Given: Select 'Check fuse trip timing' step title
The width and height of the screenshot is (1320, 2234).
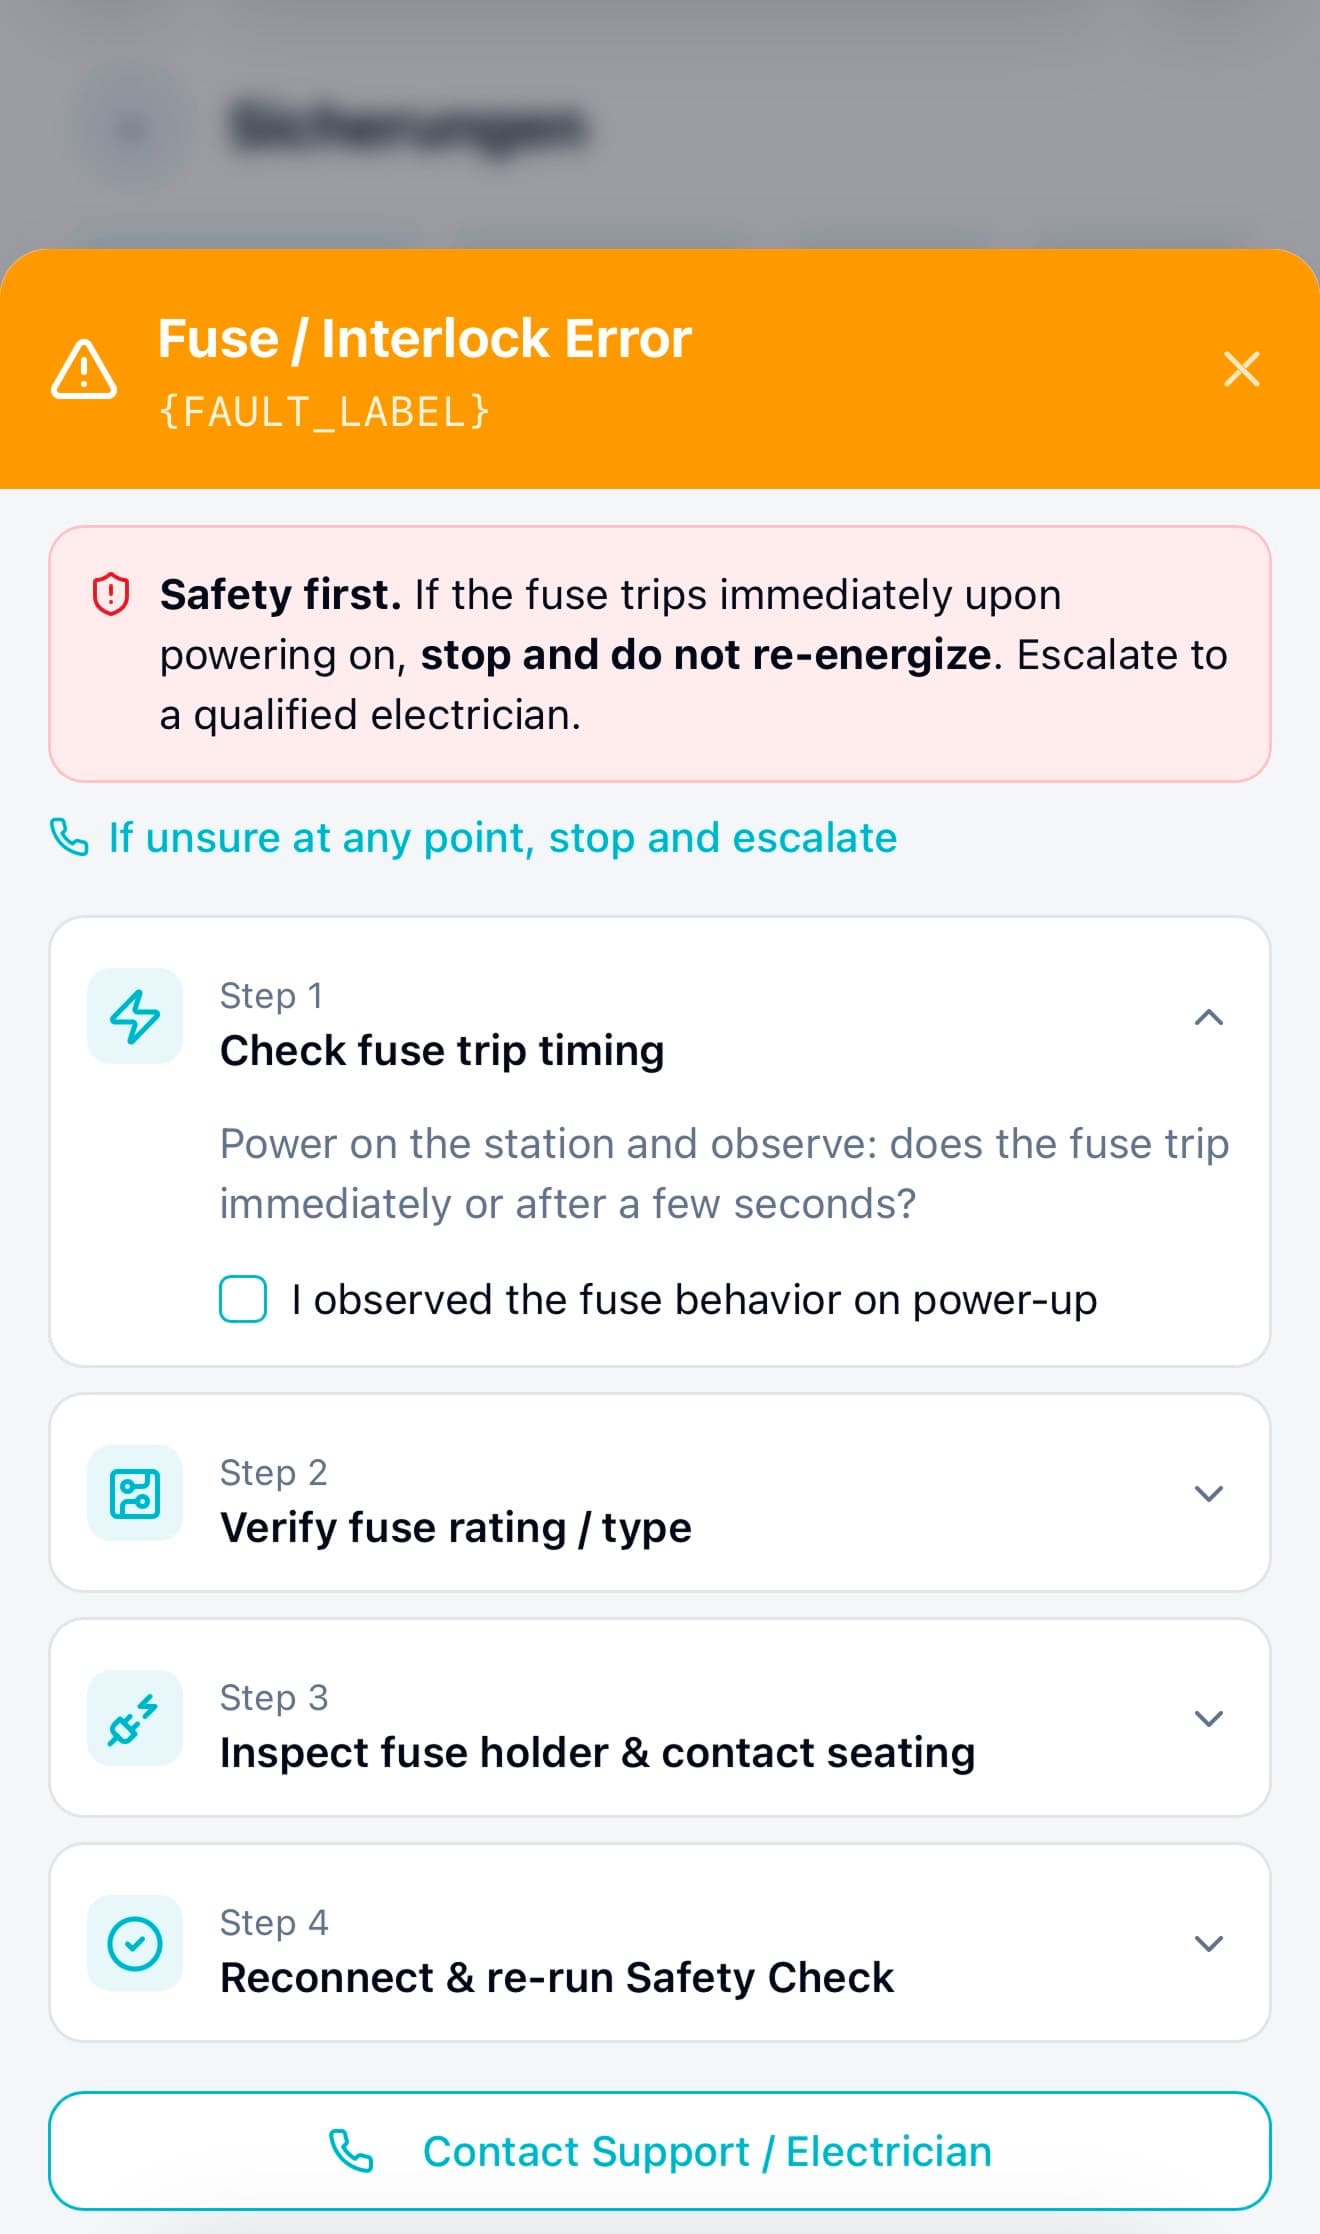Looking at the screenshot, I should tap(442, 1051).
